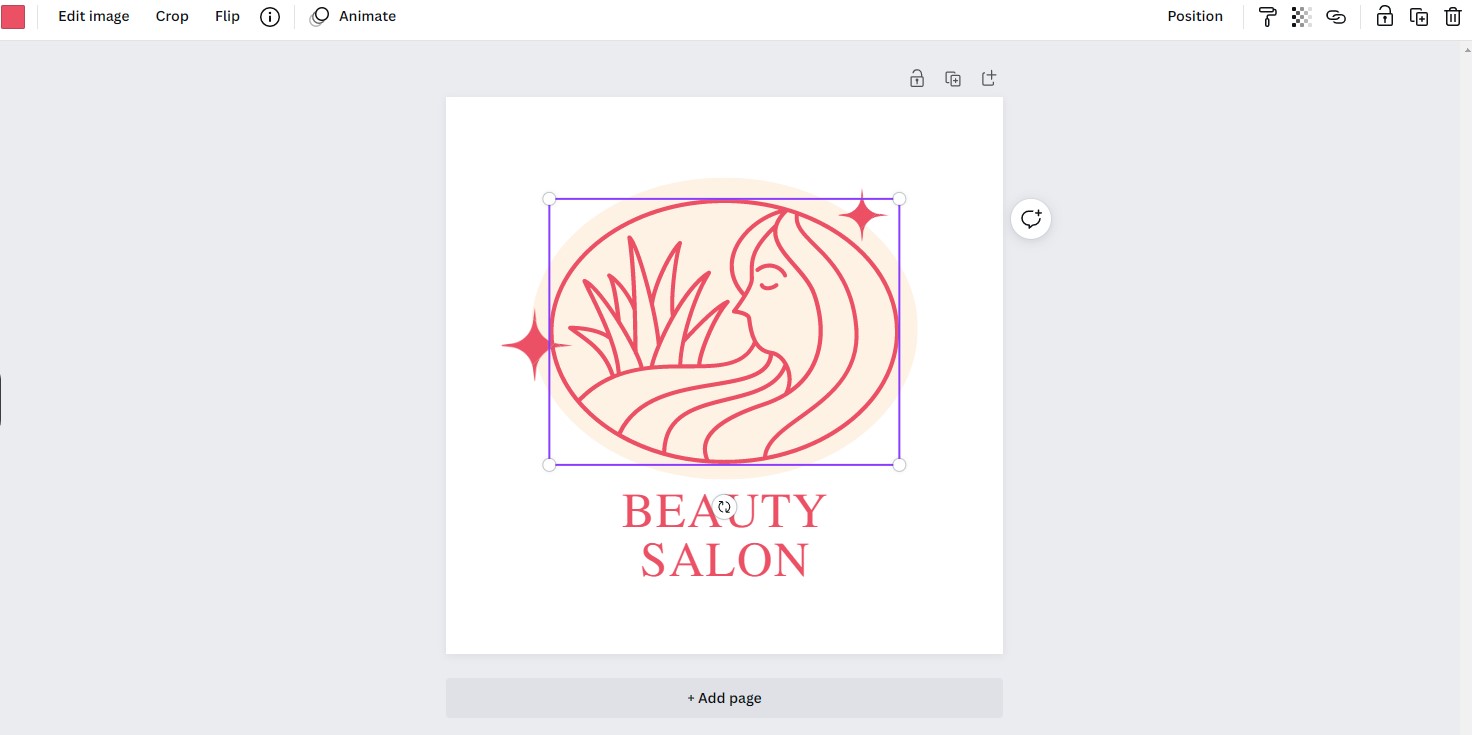Delete the selected image element

click(x=1453, y=16)
